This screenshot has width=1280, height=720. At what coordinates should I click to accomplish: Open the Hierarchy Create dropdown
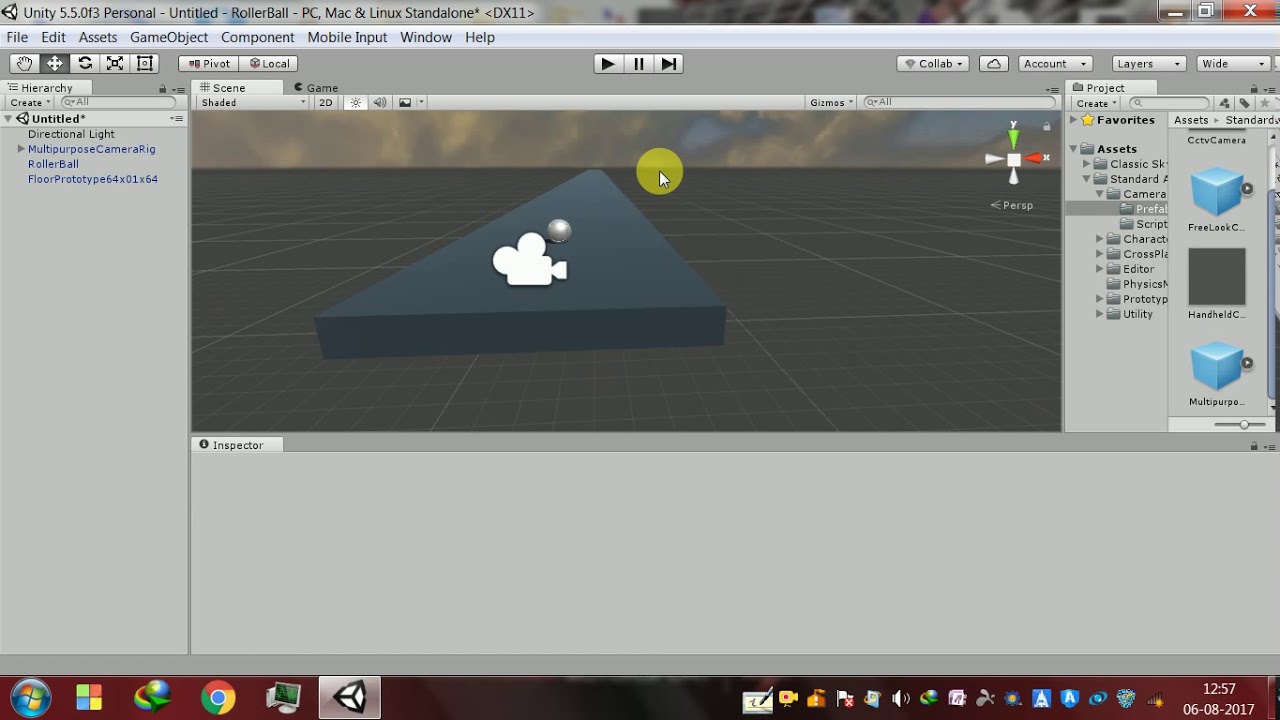(x=30, y=102)
